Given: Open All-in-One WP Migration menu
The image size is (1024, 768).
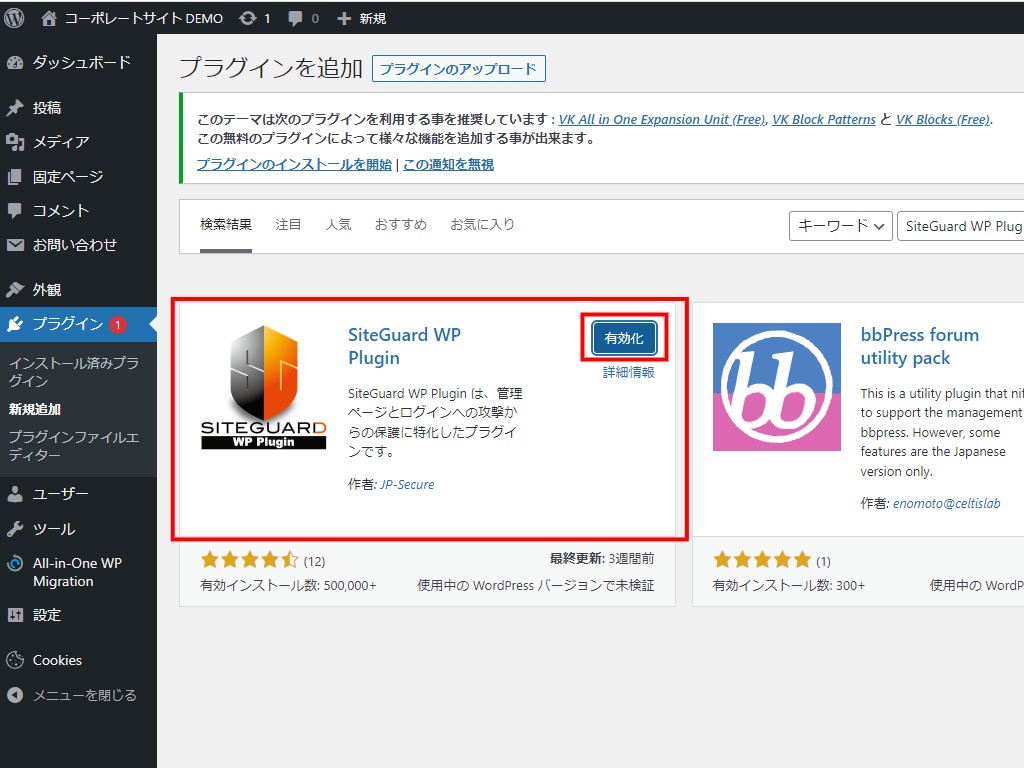Looking at the screenshot, I should pyautogui.click(x=76, y=572).
